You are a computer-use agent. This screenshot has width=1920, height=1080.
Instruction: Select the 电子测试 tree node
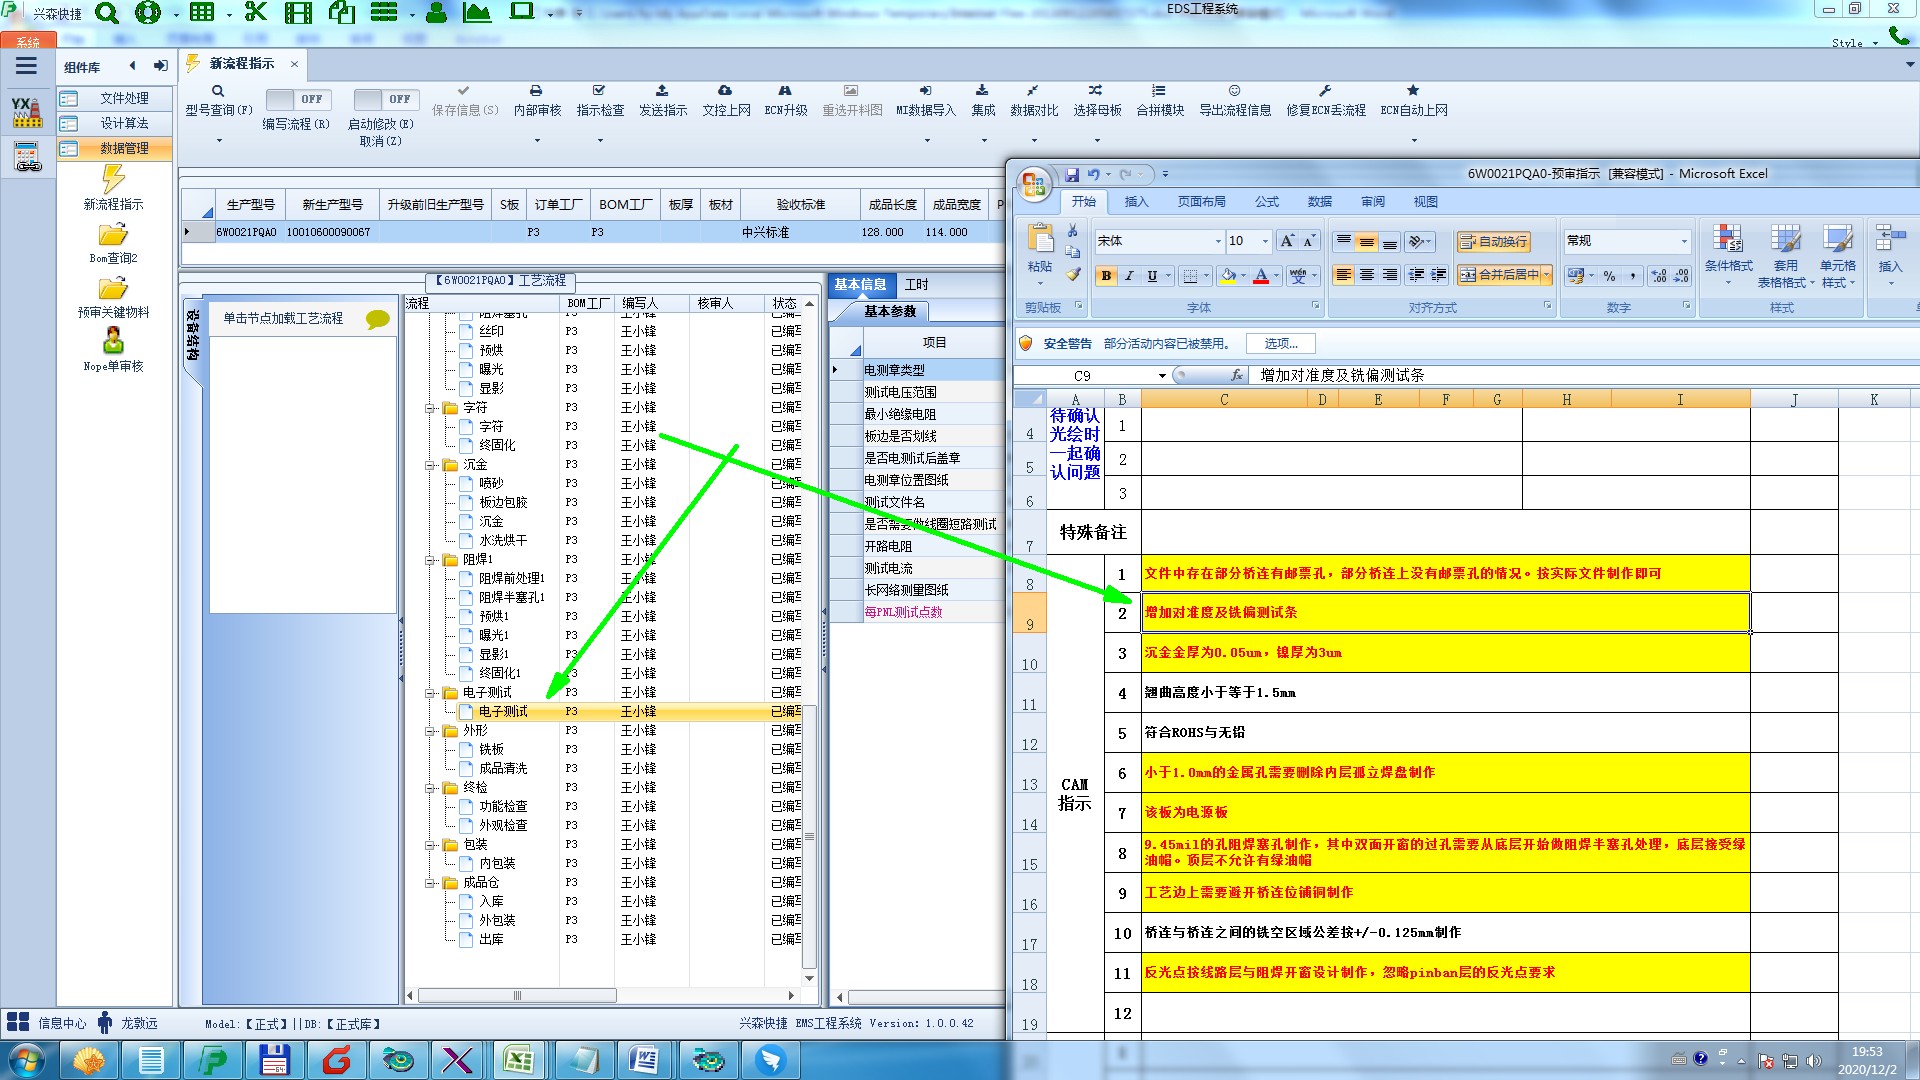coord(502,712)
